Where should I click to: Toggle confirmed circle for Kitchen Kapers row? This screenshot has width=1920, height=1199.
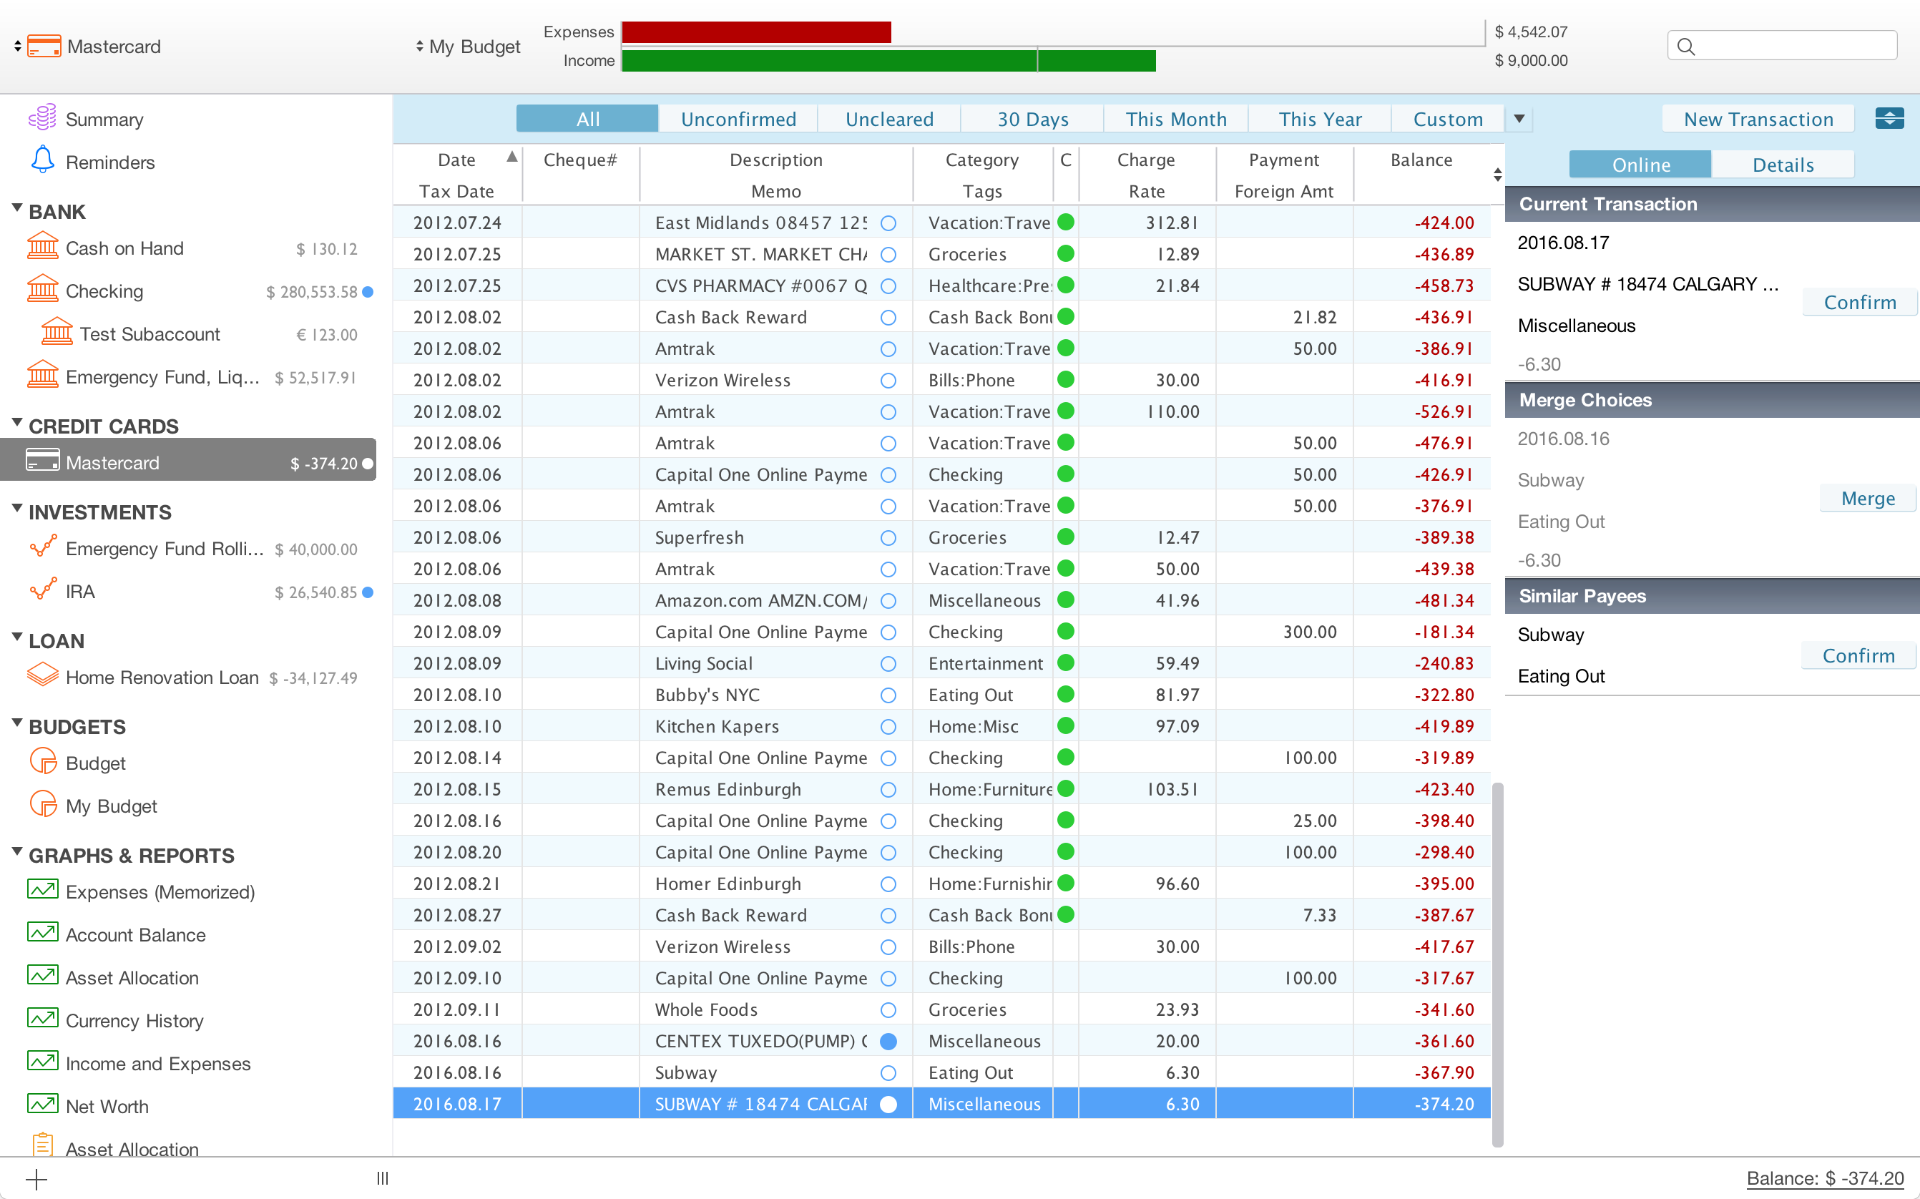click(888, 727)
